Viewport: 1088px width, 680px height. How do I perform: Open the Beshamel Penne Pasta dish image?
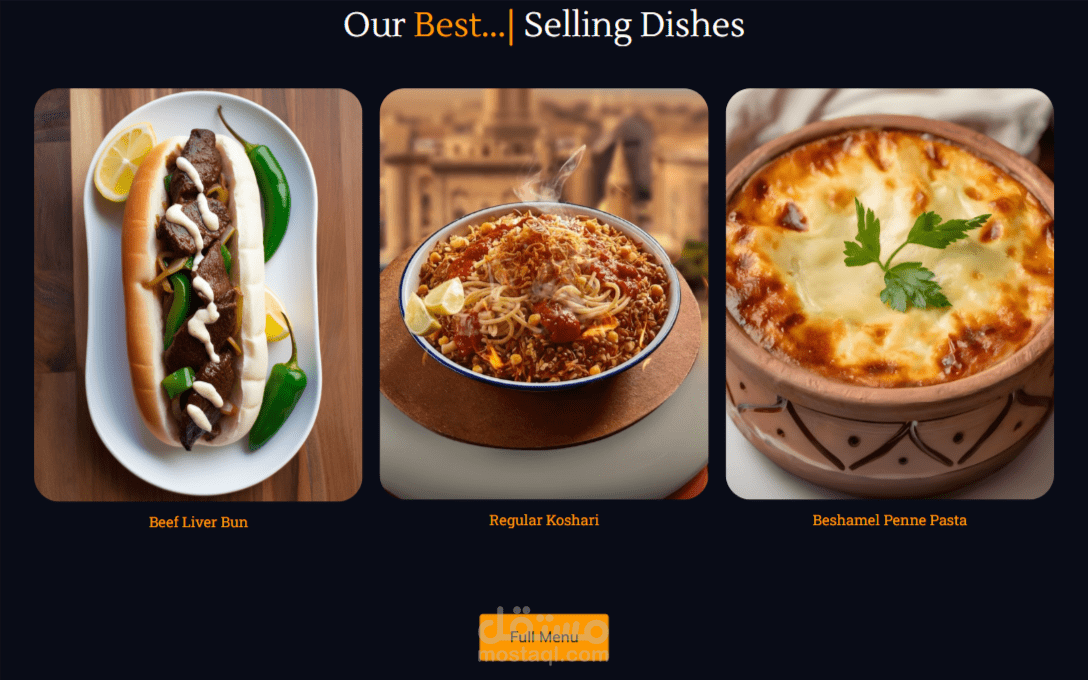[x=890, y=294]
